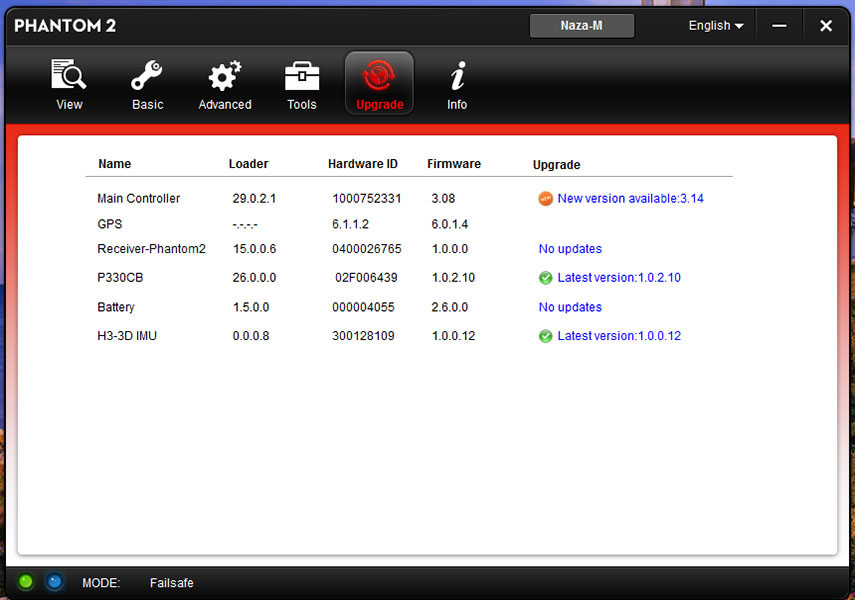
Task: Click the Hardware ID column header
Action: [x=363, y=164]
